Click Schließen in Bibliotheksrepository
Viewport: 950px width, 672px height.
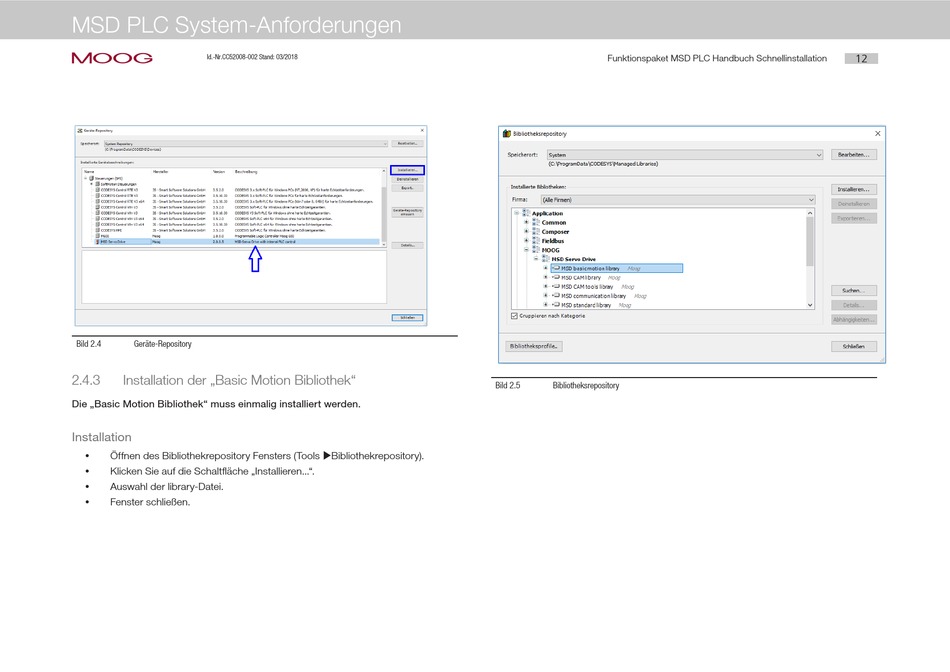tap(854, 346)
